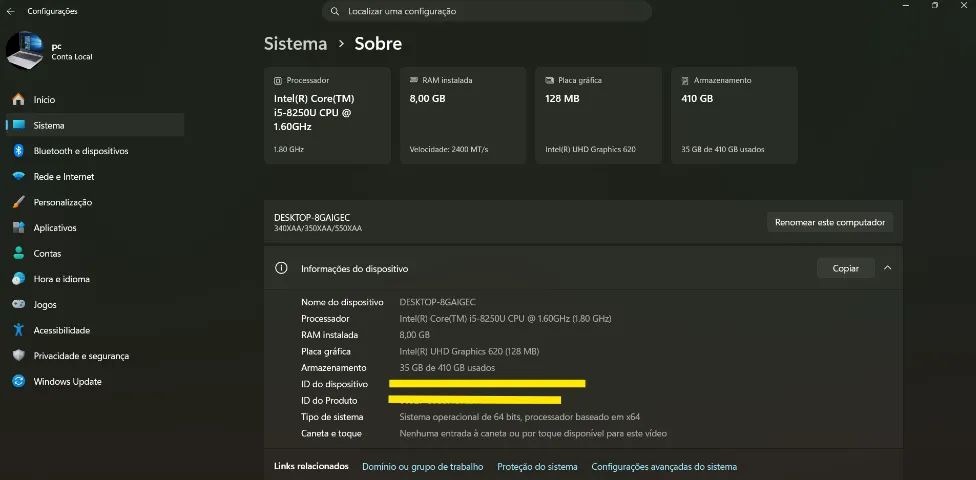Click the Processador summary card
The height and width of the screenshot is (480, 976).
pos(327,116)
